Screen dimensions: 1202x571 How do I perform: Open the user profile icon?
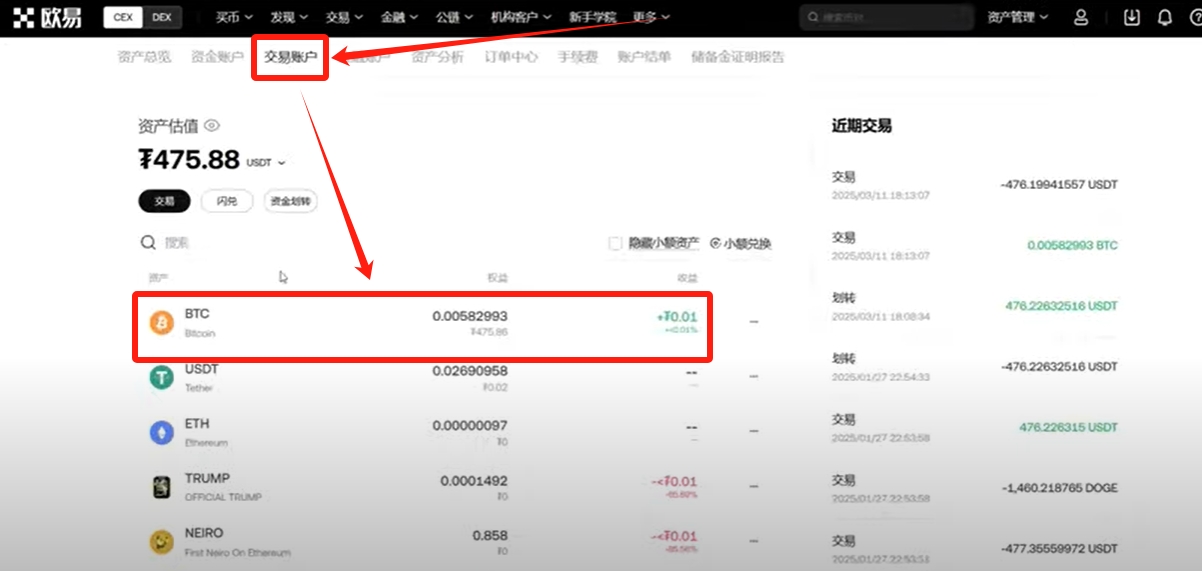tap(1081, 17)
